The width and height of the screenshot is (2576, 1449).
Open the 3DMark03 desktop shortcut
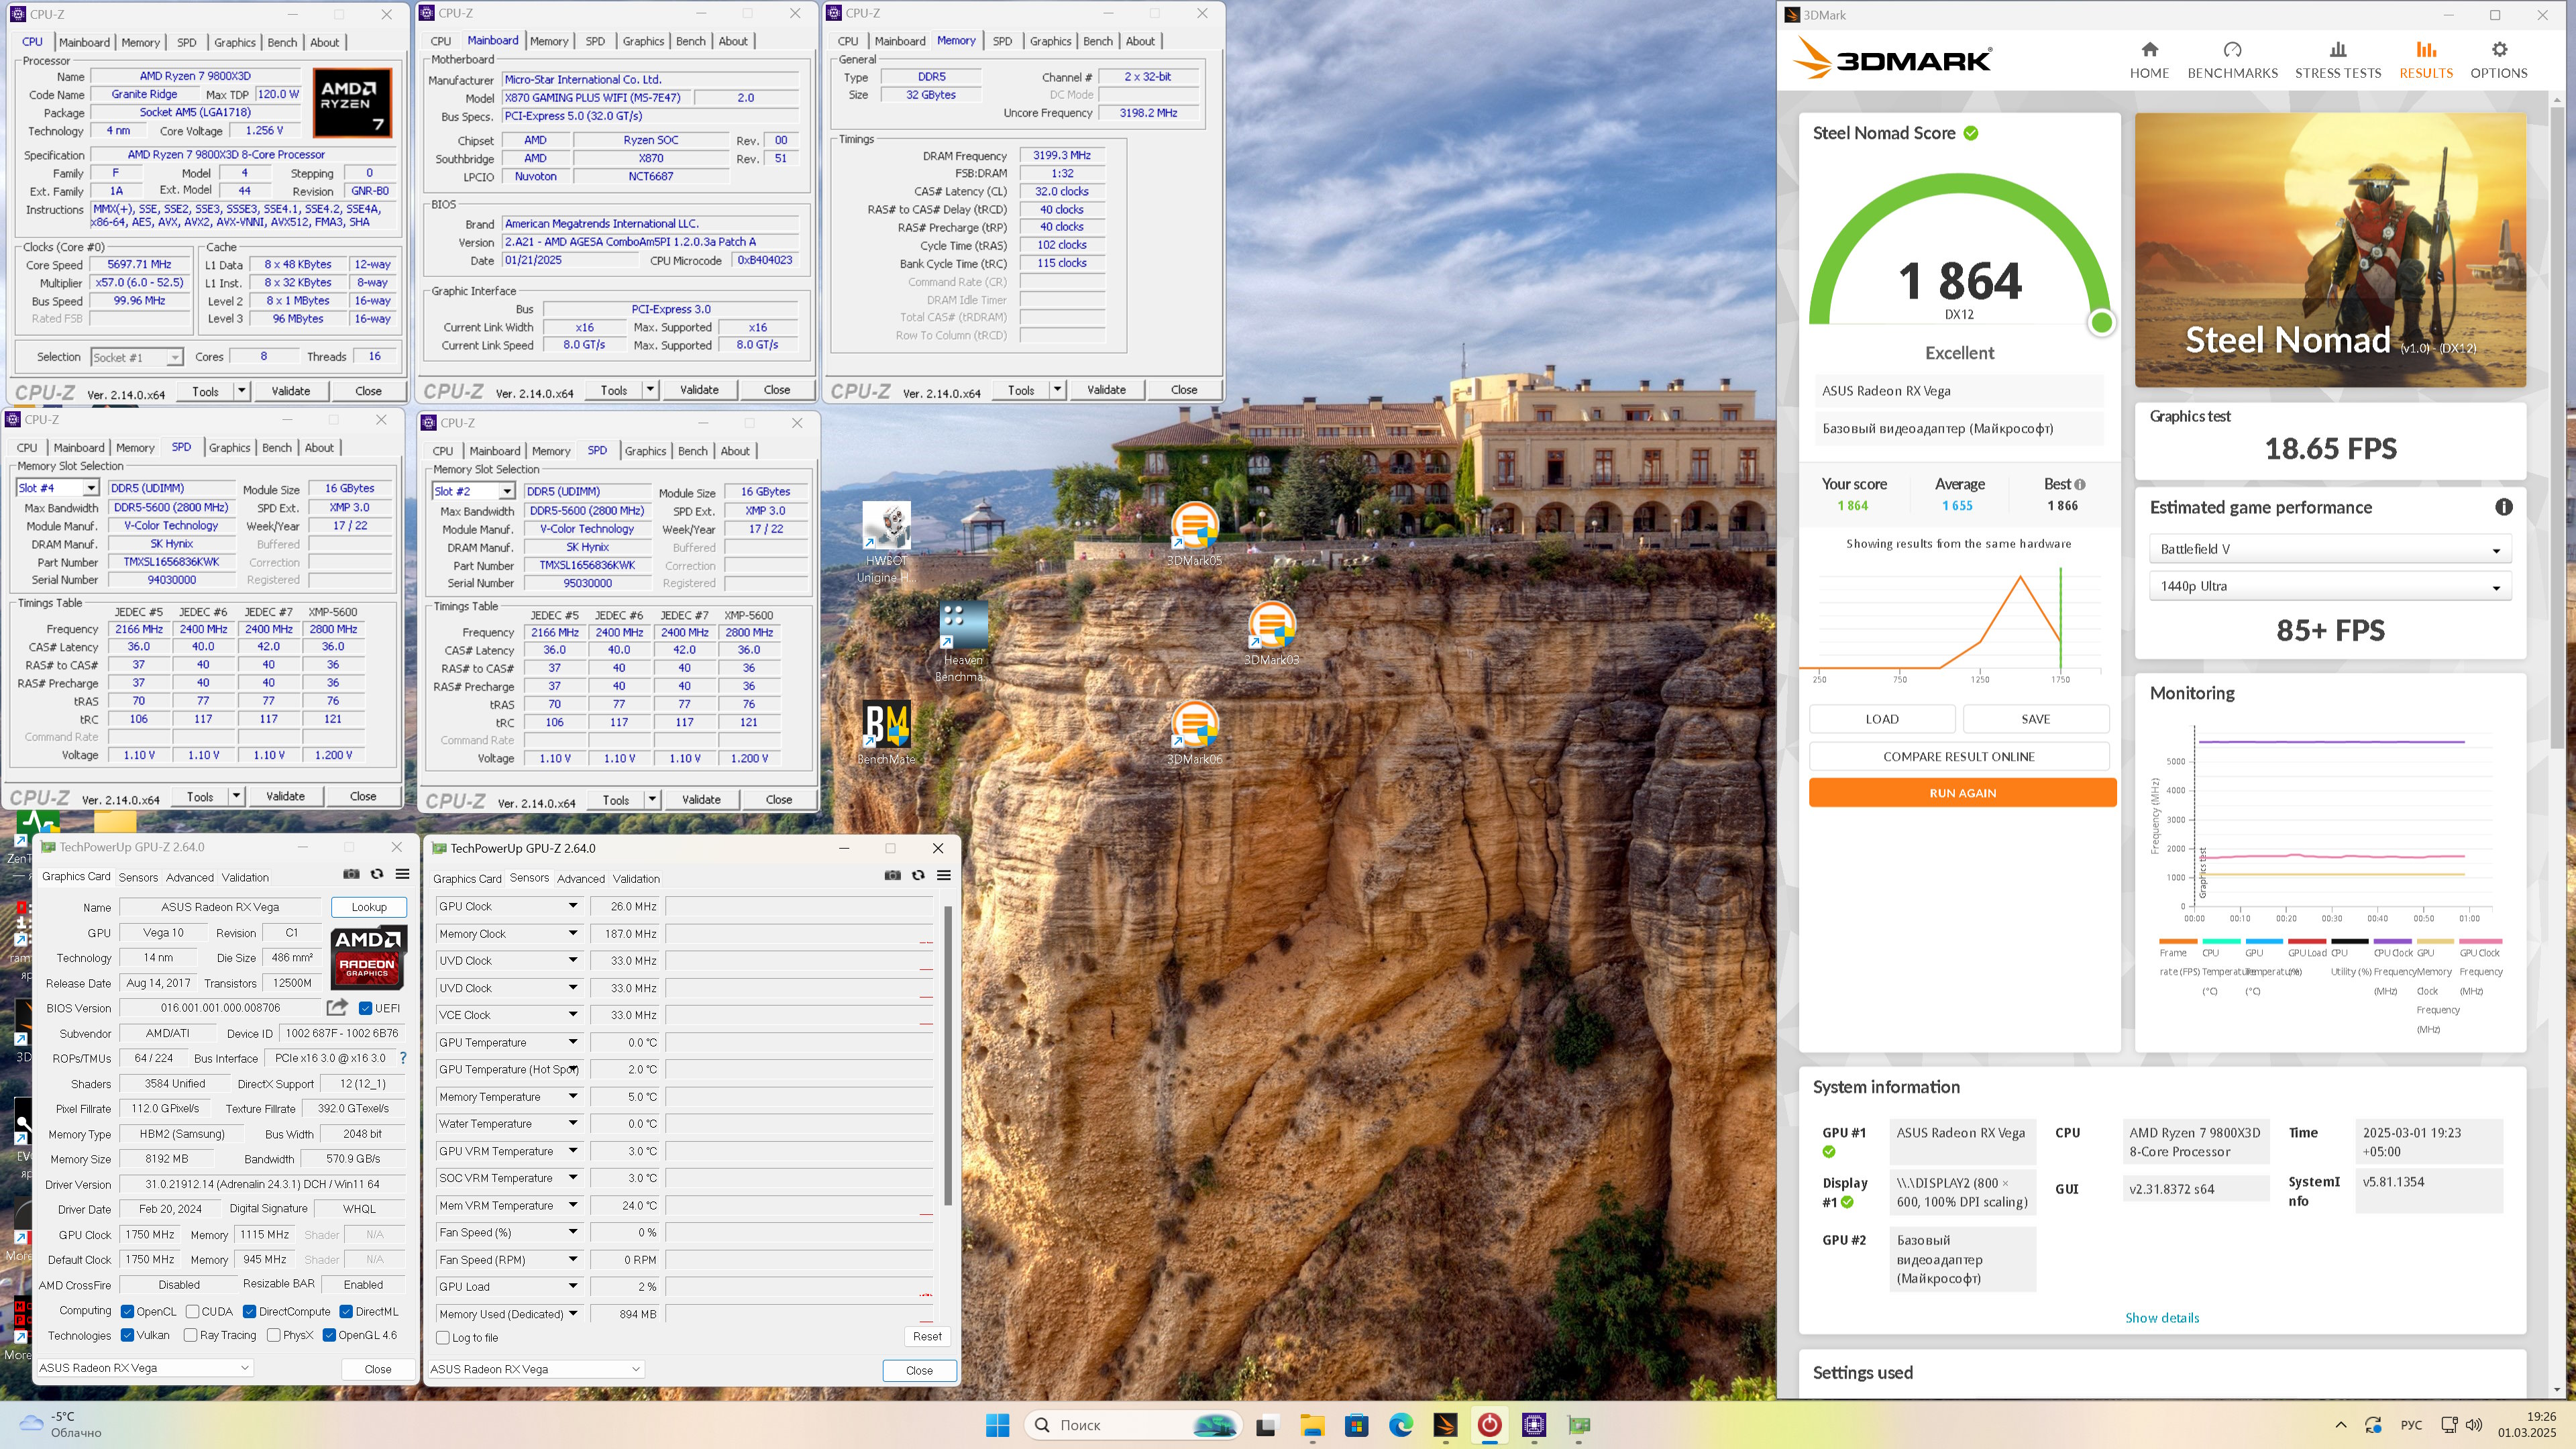pyautogui.click(x=1271, y=633)
